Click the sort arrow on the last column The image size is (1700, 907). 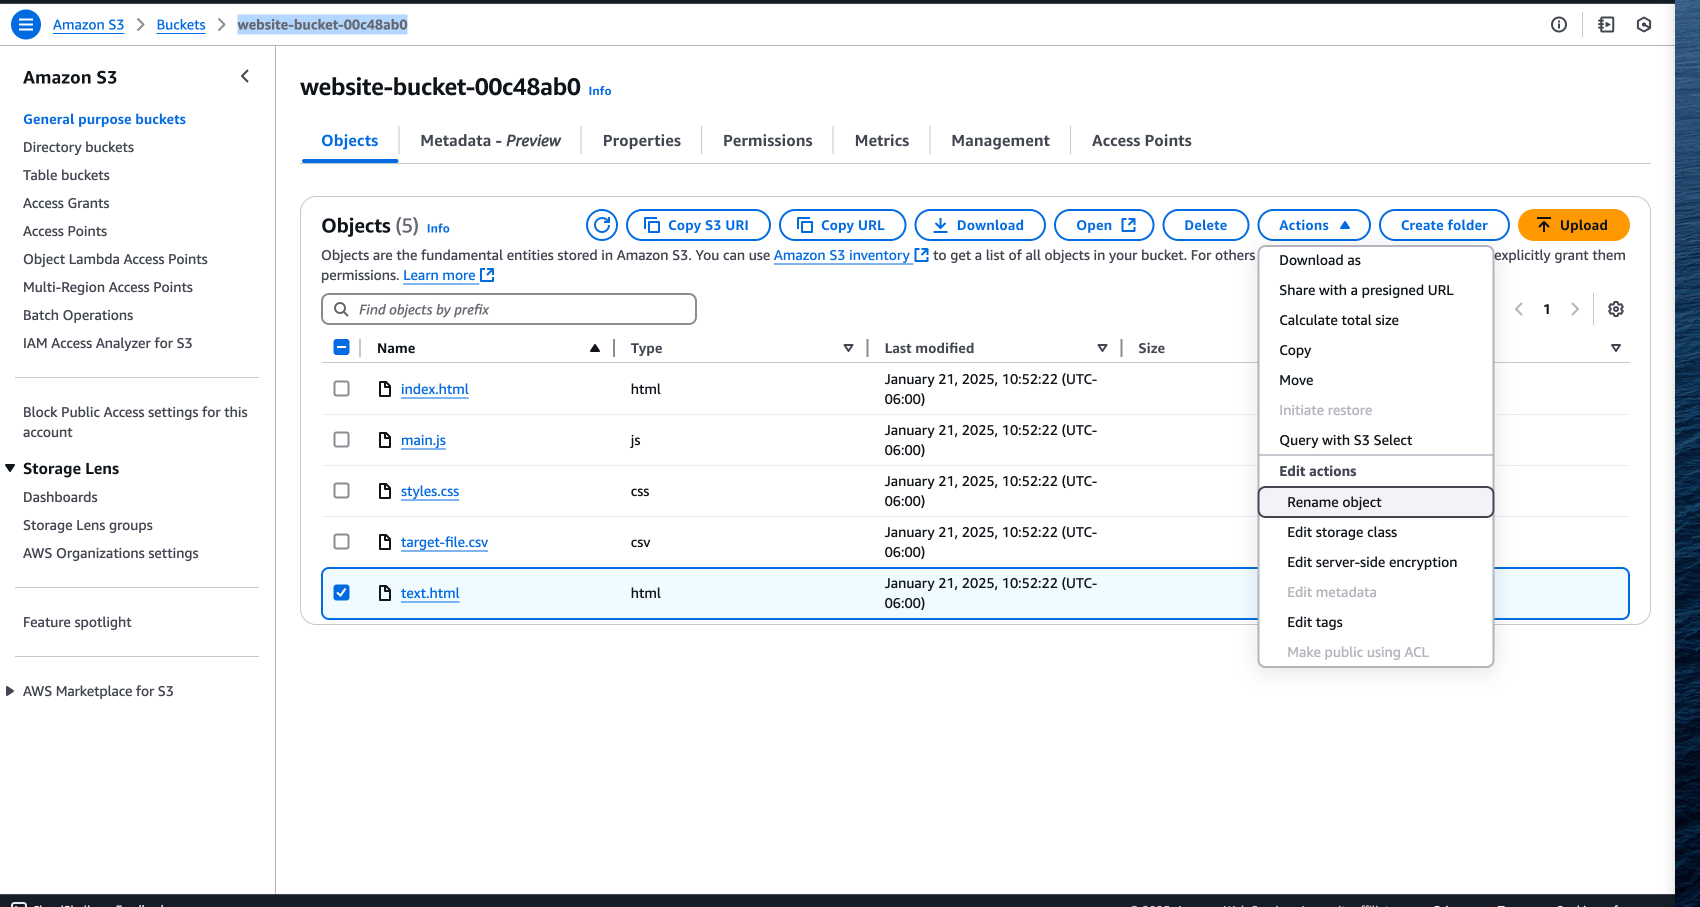click(x=1616, y=348)
